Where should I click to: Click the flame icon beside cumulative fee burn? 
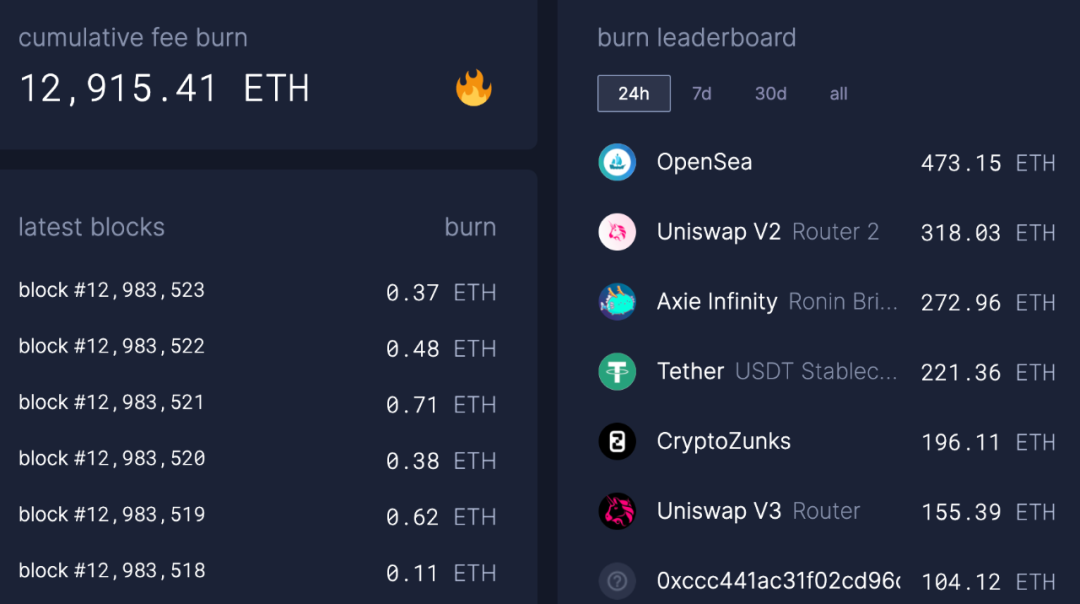click(474, 88)
